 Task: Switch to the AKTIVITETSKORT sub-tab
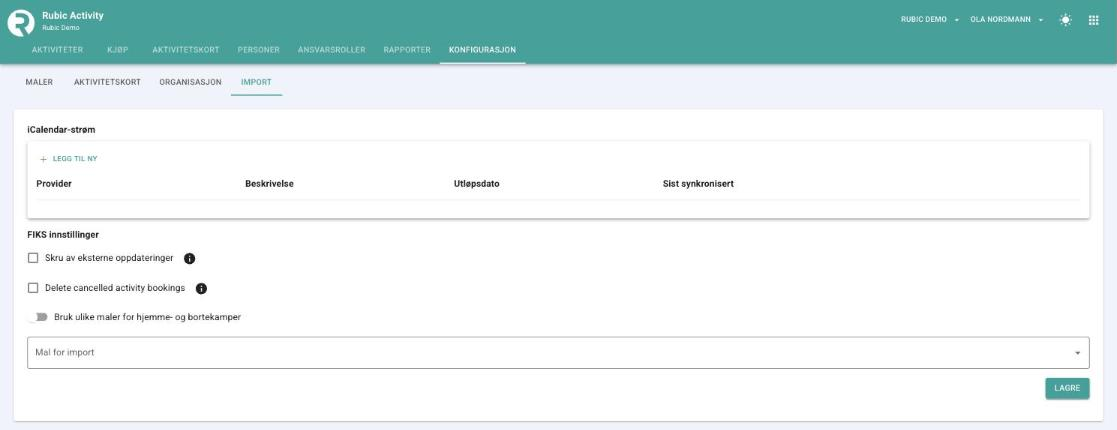click(108, 82)
